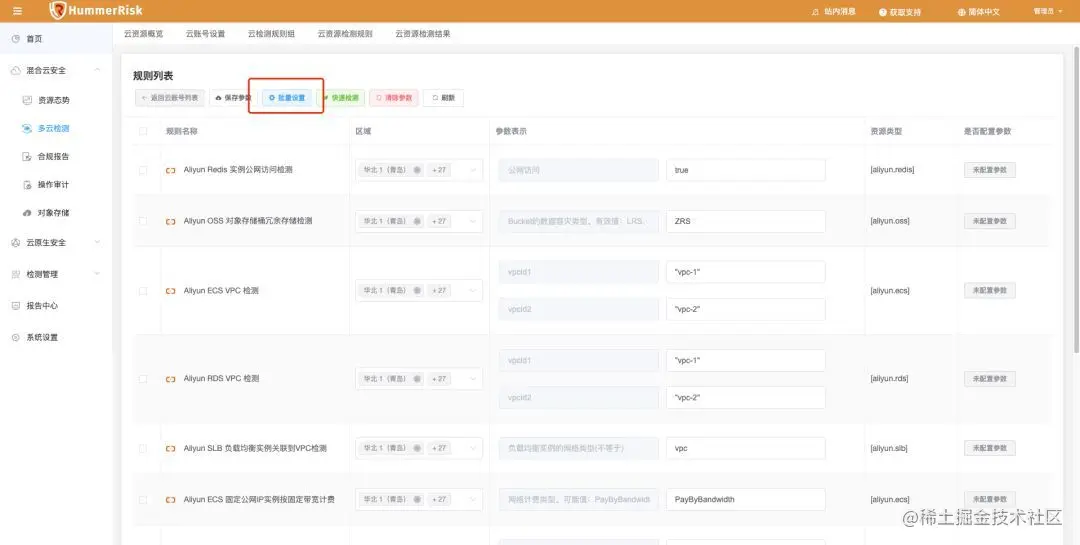This screenshot has width=1080, height=545.
Task: Click link icon beside Aliyun OSS rule
Action: coord(170,222)
